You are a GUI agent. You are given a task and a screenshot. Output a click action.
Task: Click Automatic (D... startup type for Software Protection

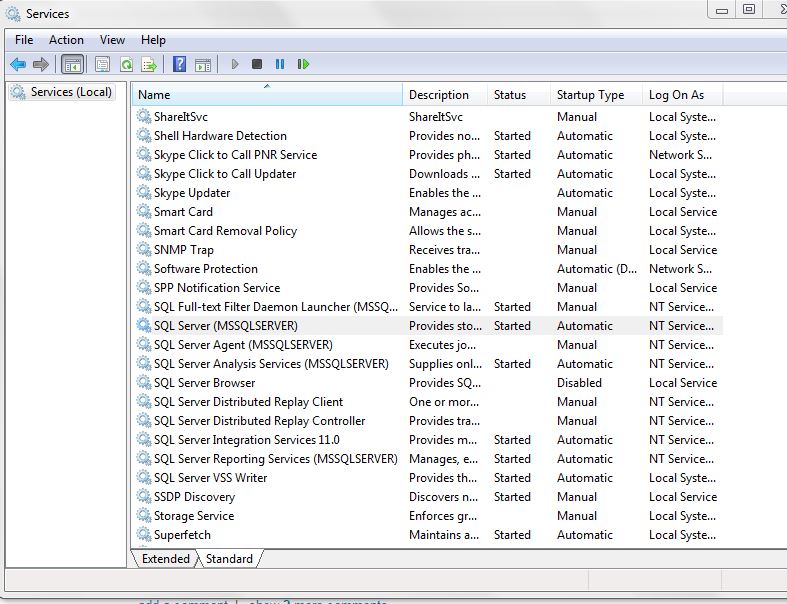(597, 269)
